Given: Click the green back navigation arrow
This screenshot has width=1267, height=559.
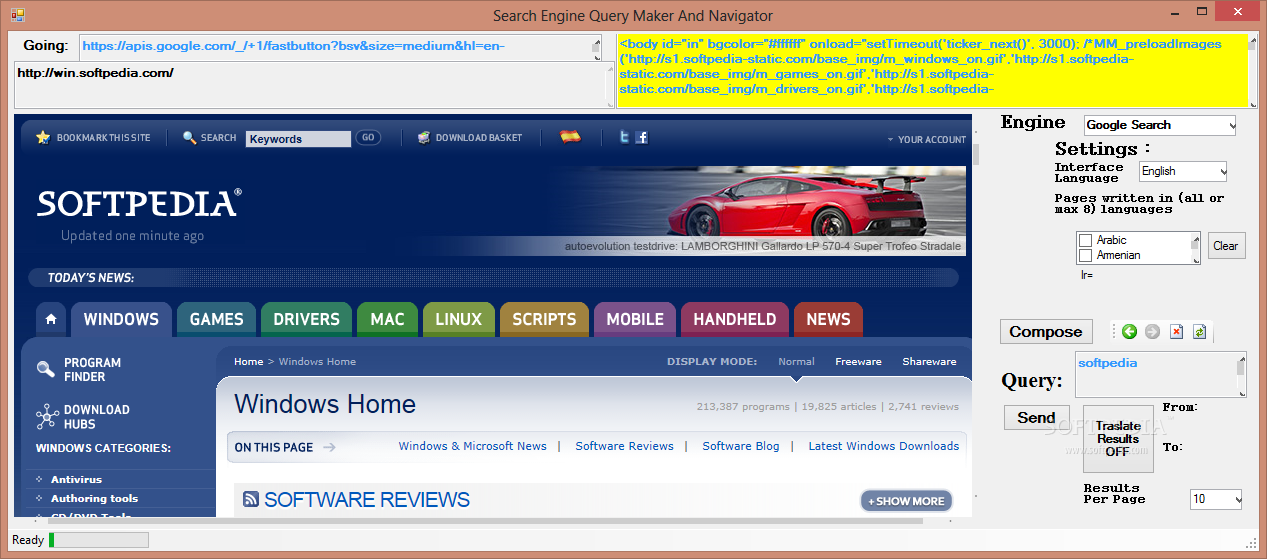Looking at the screenshot, I should (x=1130, y=332).
